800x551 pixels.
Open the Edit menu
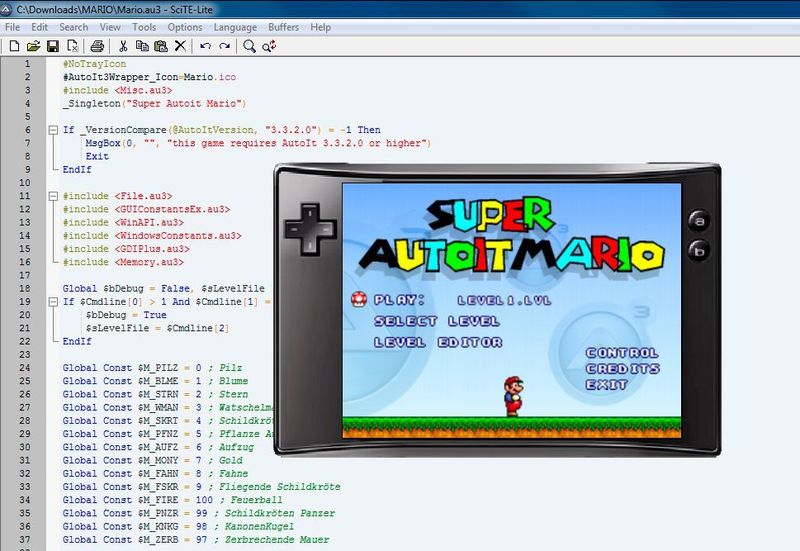(x=39, y=27)
